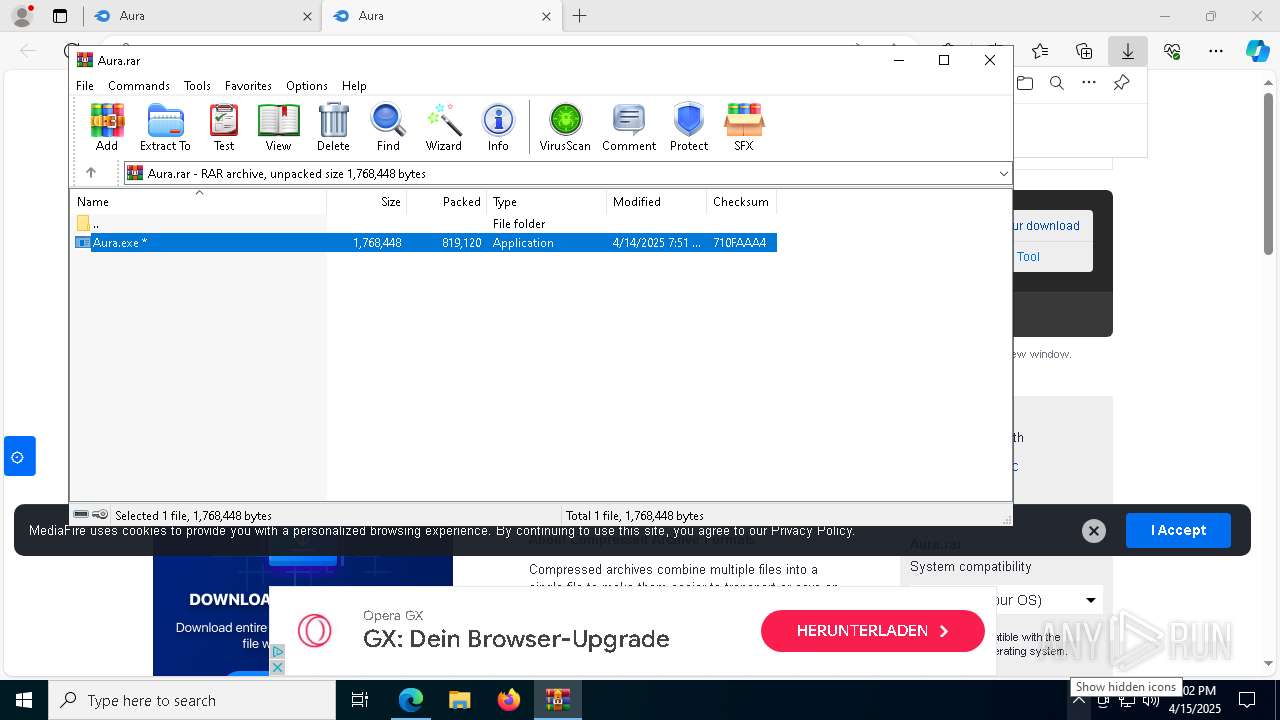
Task: Open the Help menu
Action: pos(354,86)
